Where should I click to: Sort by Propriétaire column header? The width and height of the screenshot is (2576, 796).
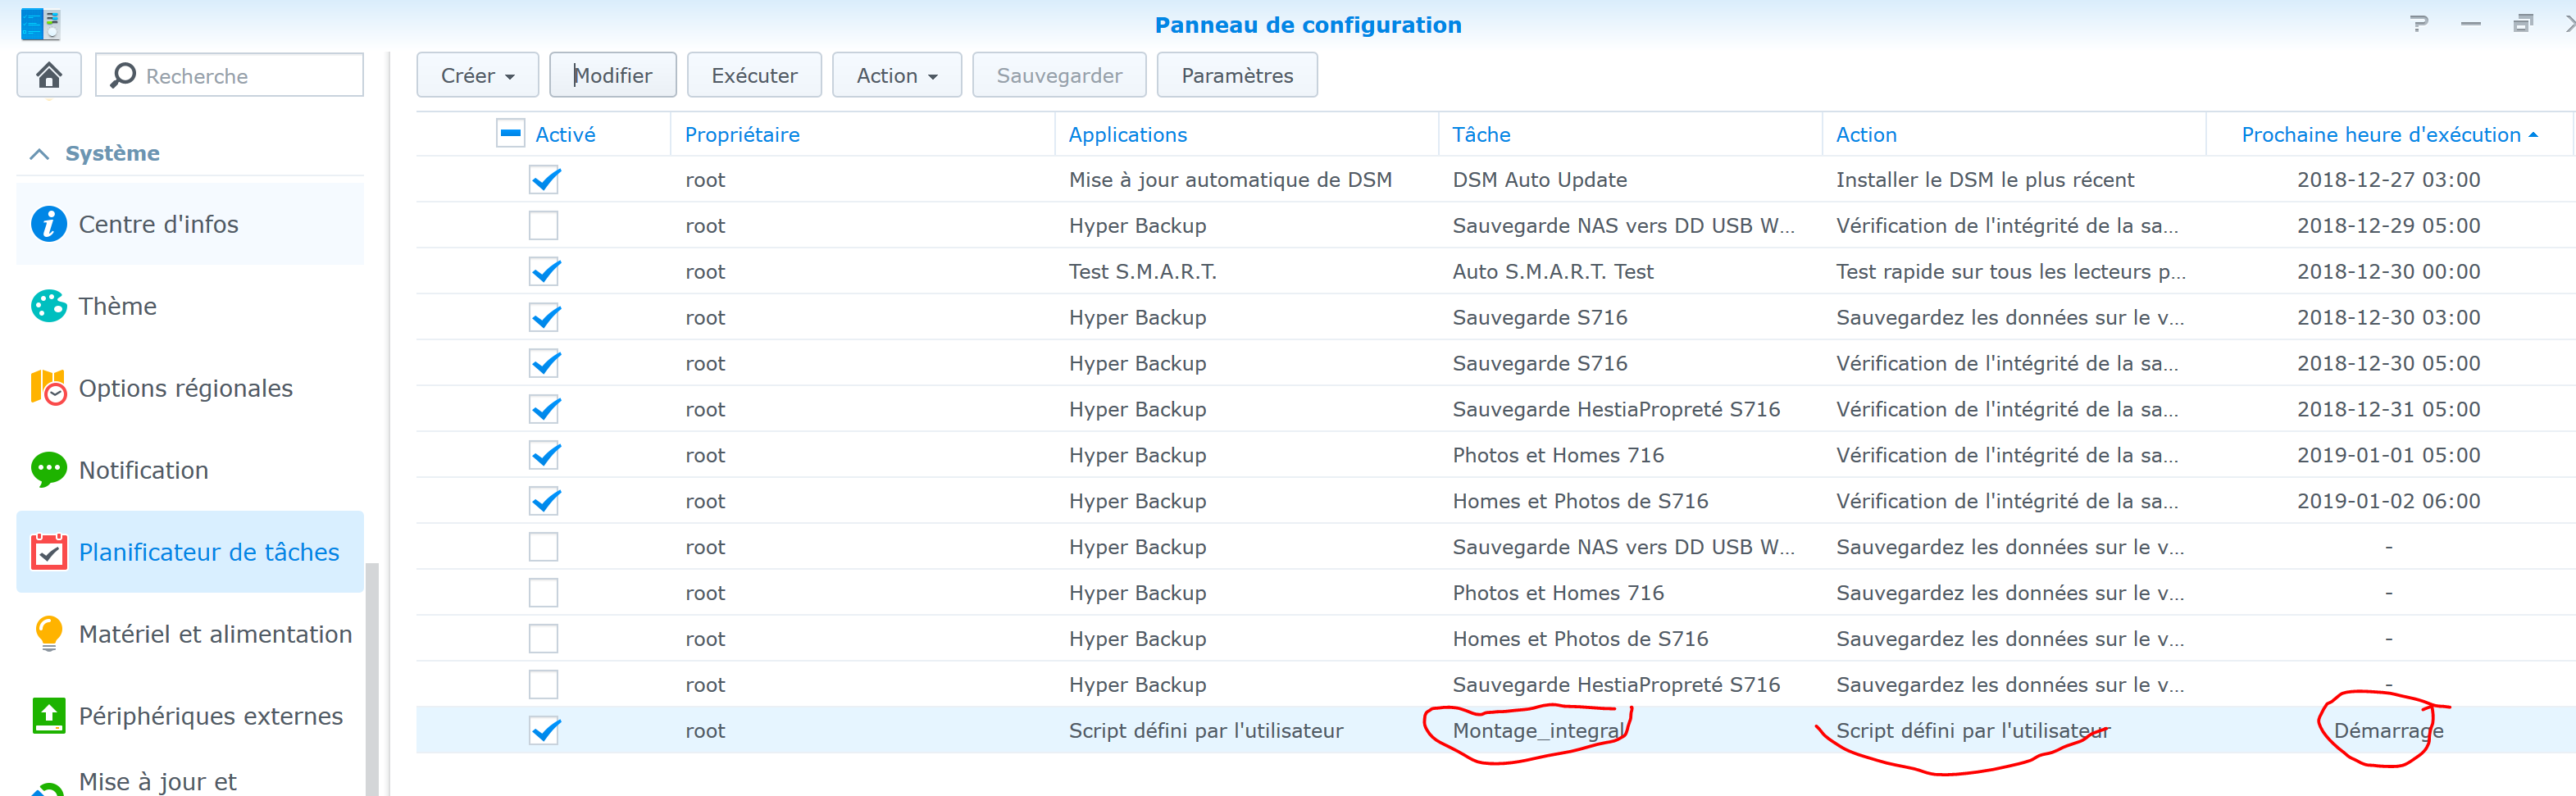742,135
